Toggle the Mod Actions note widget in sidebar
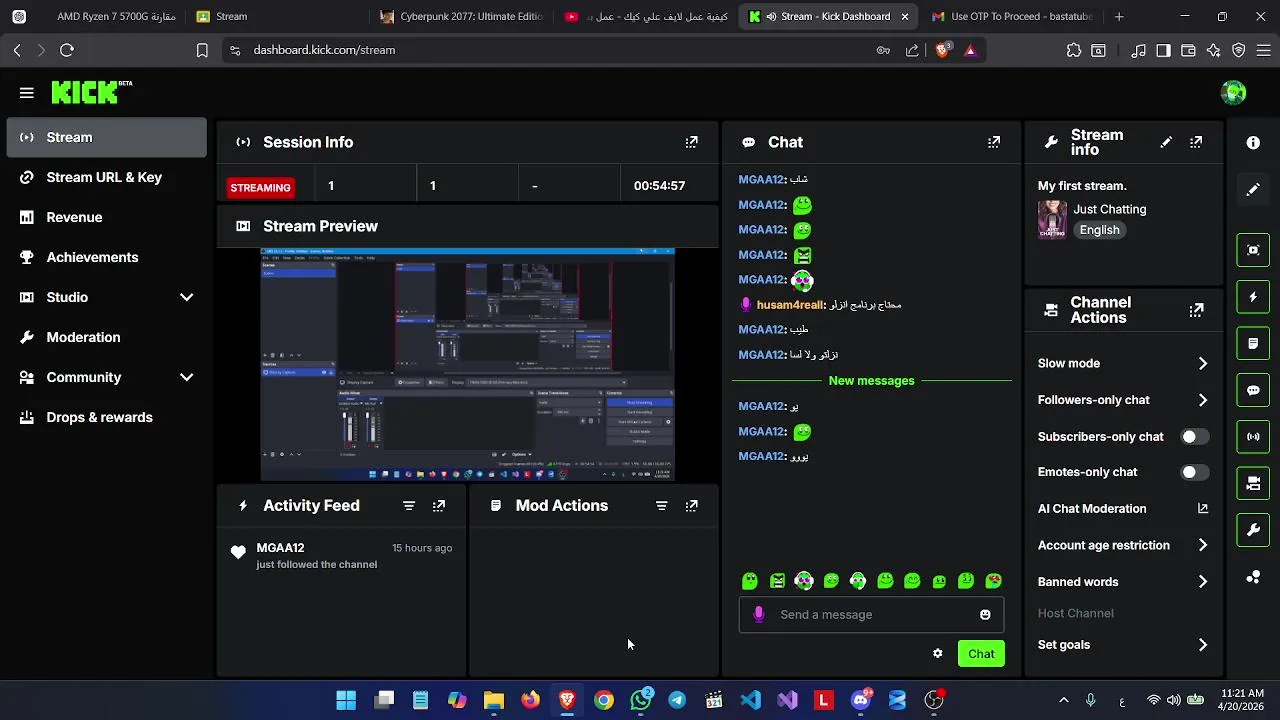1280x720 pixels. point(1253,343)
